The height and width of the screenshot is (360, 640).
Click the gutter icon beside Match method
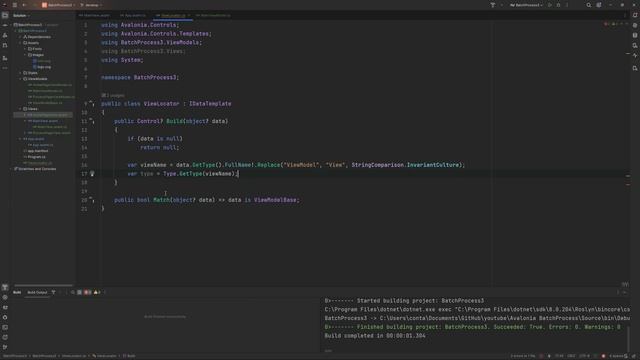92,200
